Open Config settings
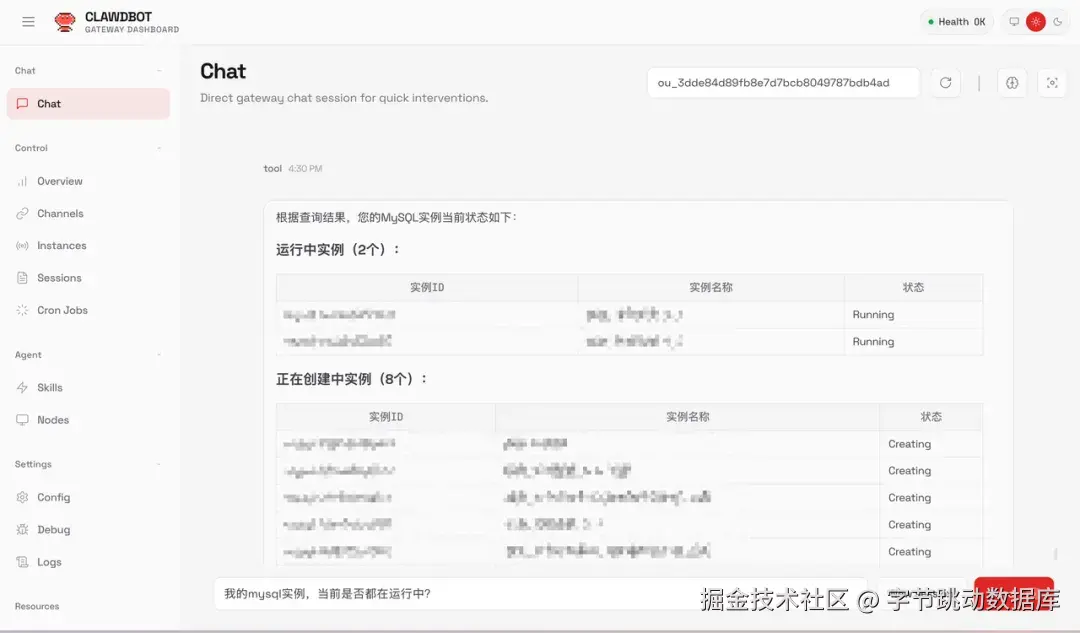This screenshot has height=633, width=1080. tap(88, 497)
